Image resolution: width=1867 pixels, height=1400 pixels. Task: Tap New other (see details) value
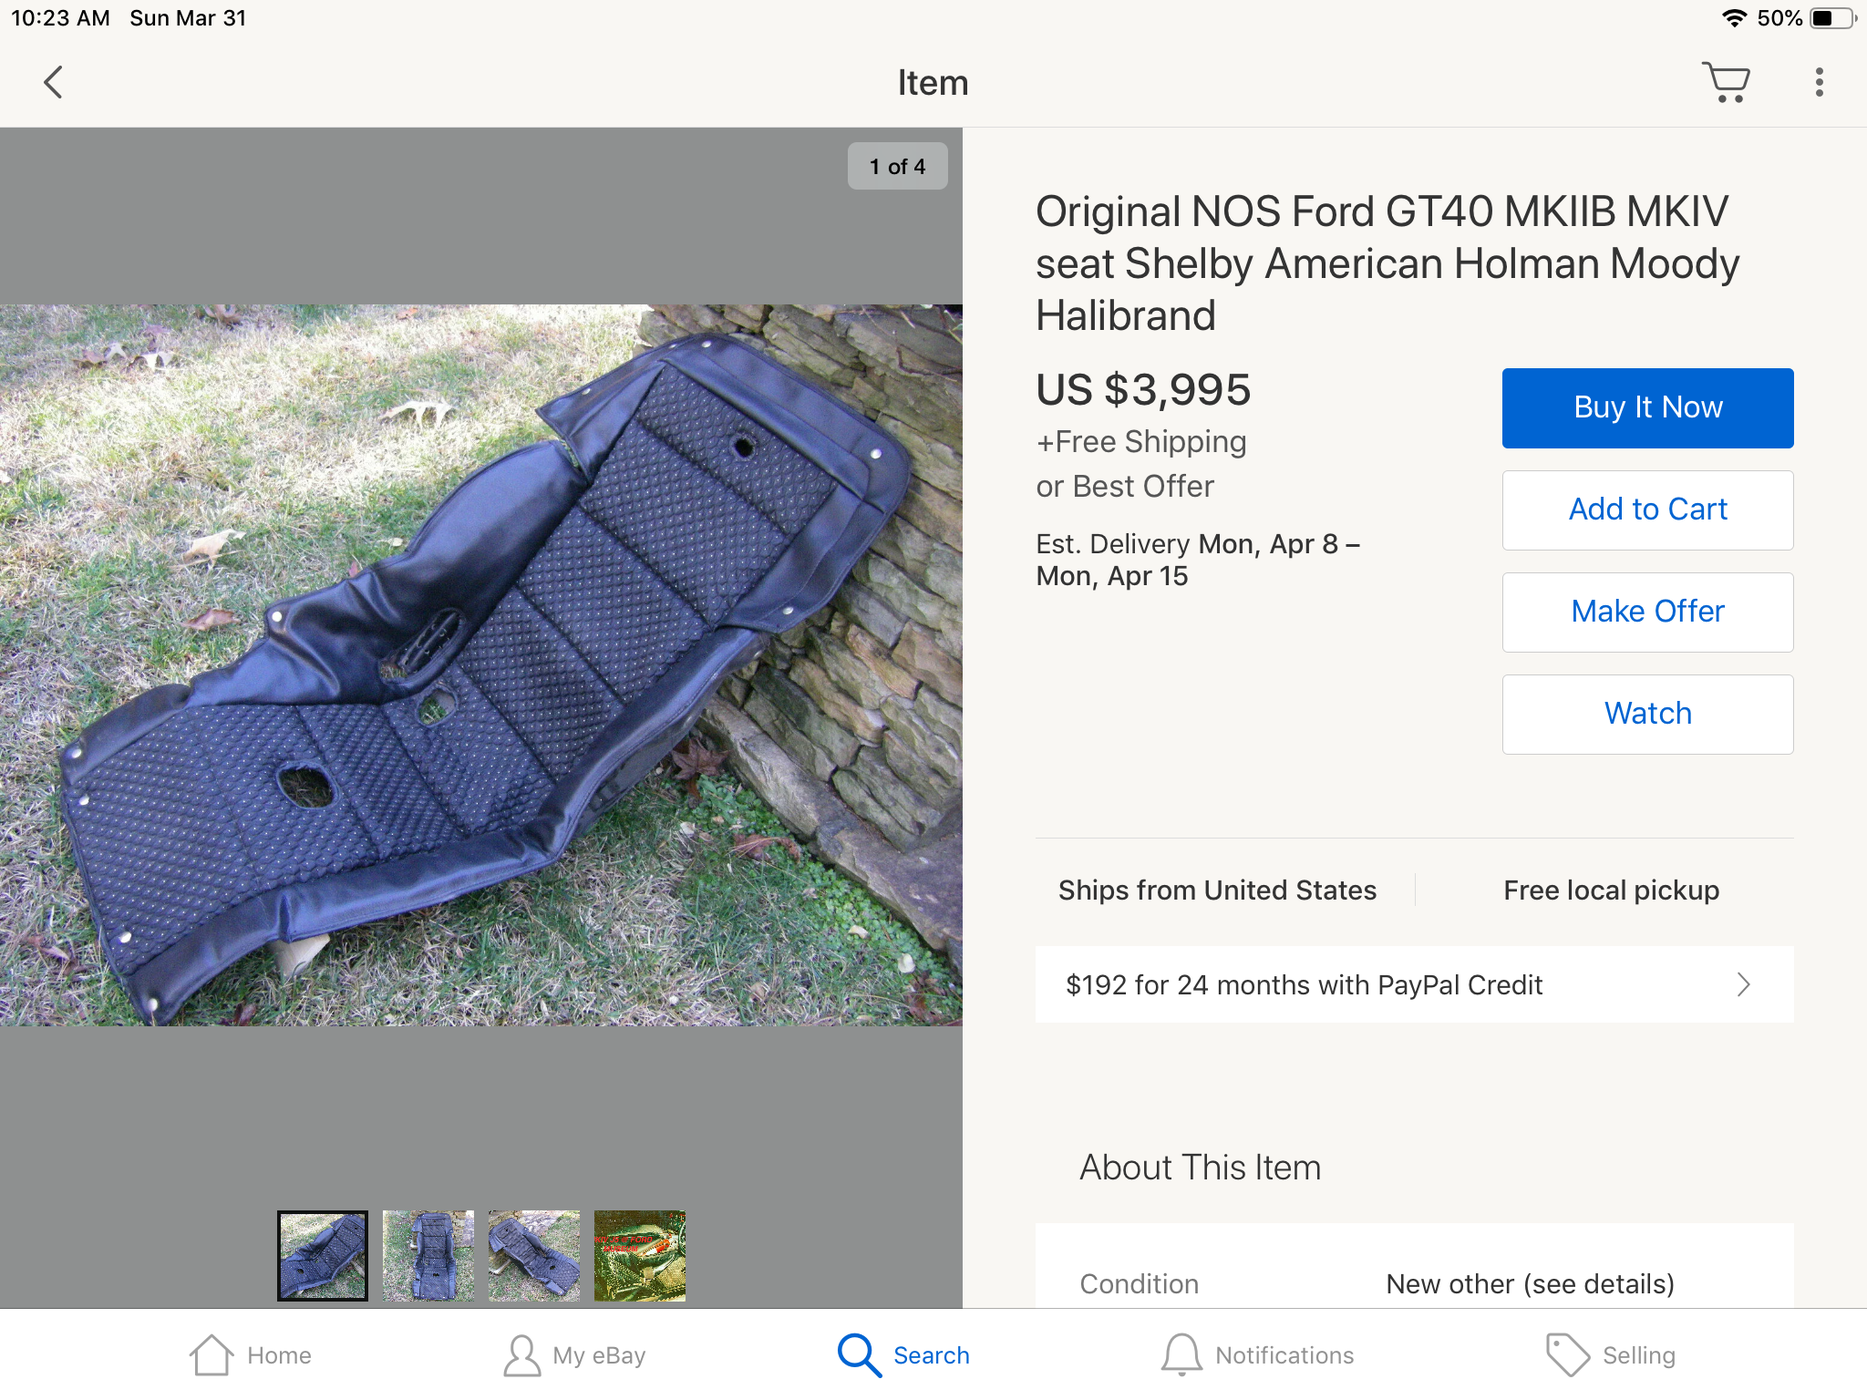(x=1530, y=1284)
